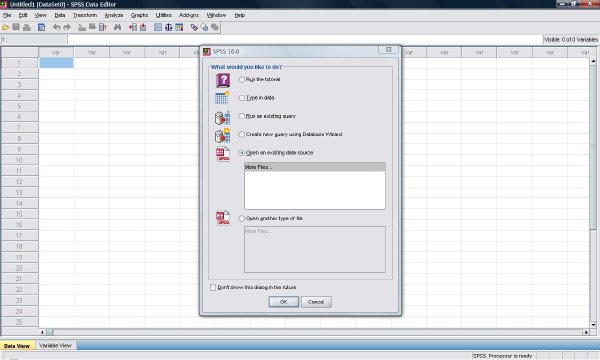Screen dimensions: 600x360
Task: Open the Variables info toolbar icon
Action: click(x=103, y=27)
